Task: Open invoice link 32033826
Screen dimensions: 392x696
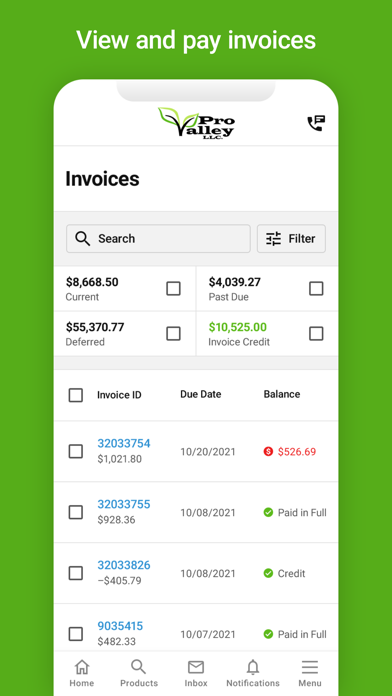Action: click(124, 565)
